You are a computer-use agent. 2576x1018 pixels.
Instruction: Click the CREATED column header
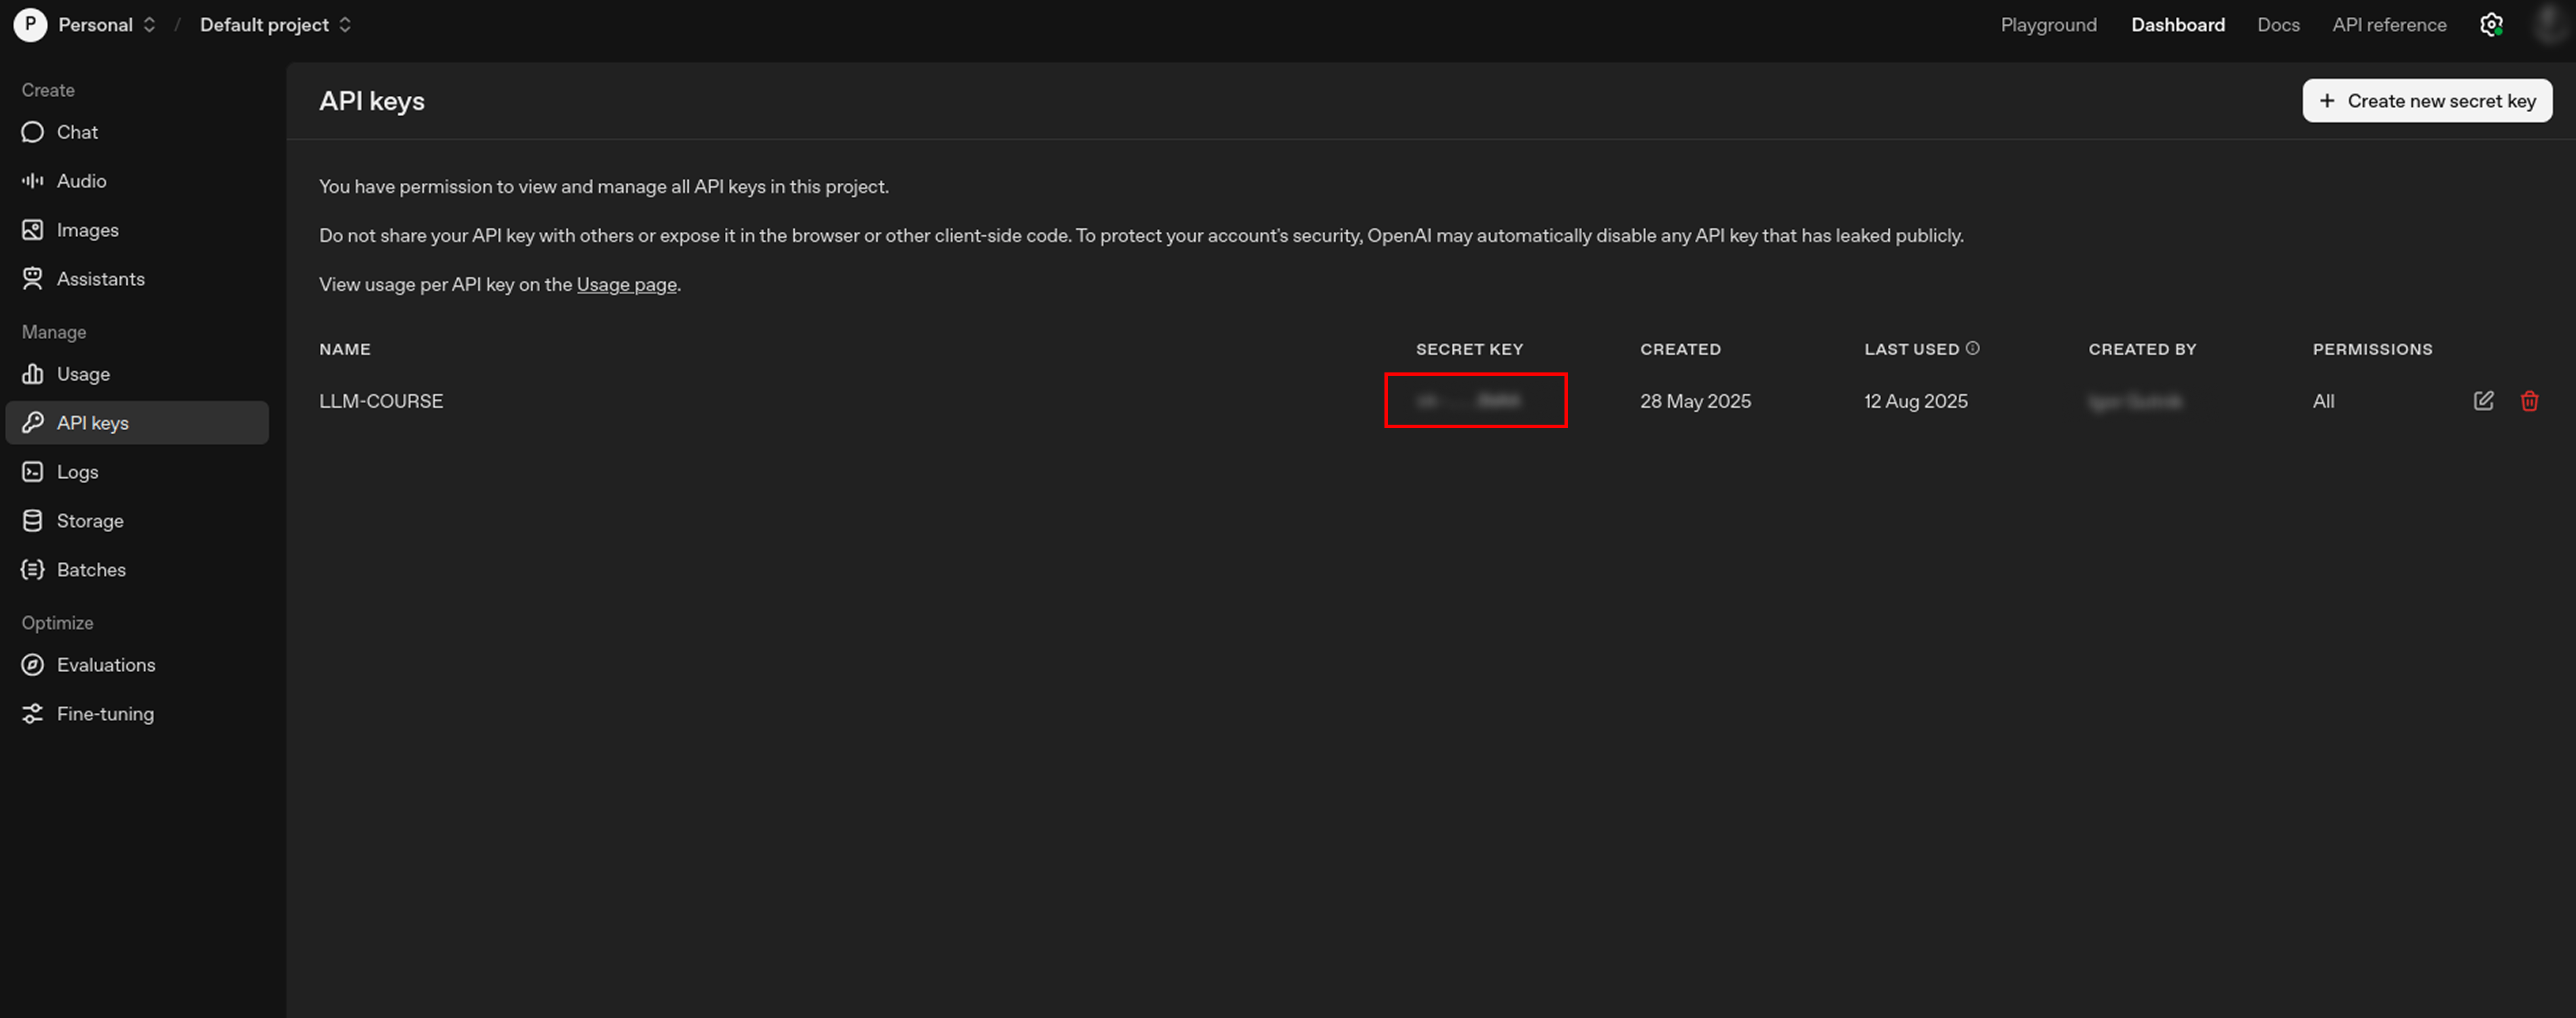1680,349
